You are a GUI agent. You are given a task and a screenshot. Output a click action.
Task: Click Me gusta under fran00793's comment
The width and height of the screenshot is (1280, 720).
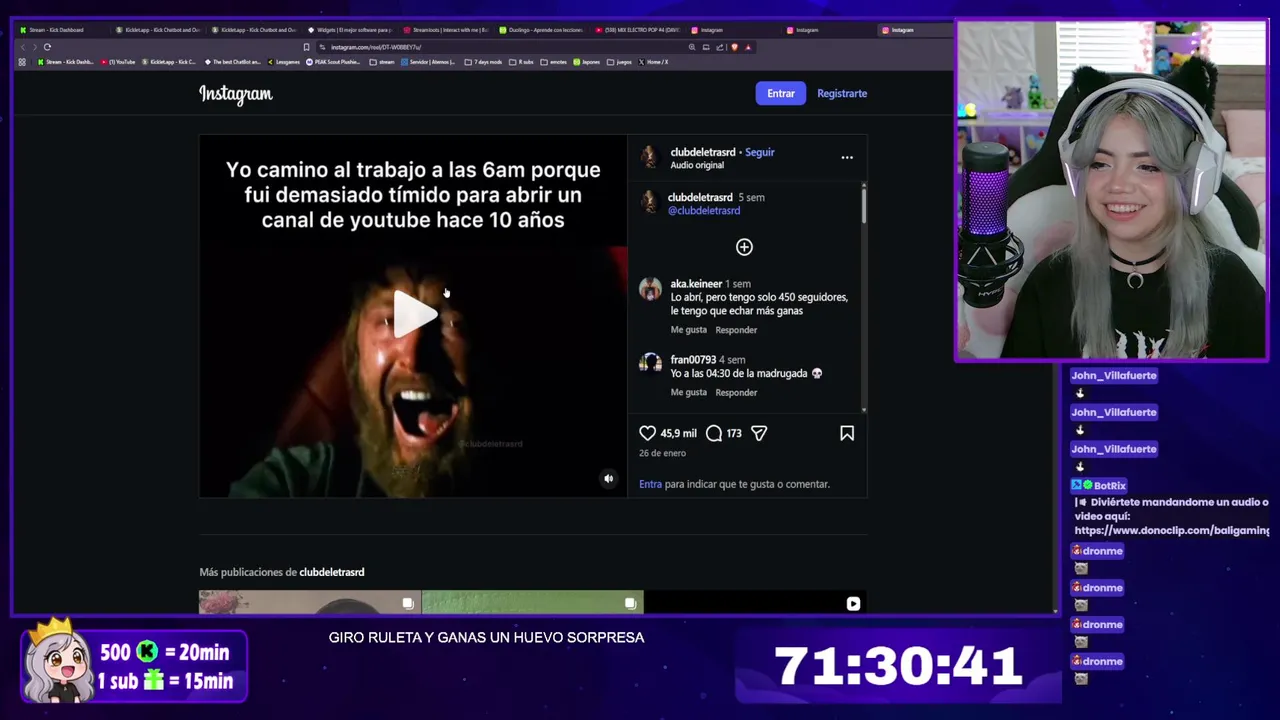coord(689,393)
